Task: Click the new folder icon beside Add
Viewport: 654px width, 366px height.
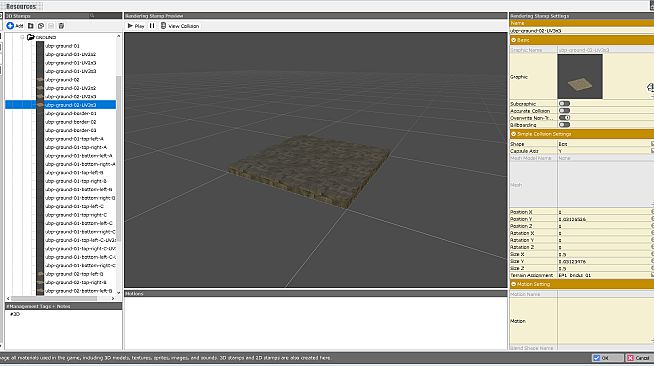Action: click(x=30, y=26)
